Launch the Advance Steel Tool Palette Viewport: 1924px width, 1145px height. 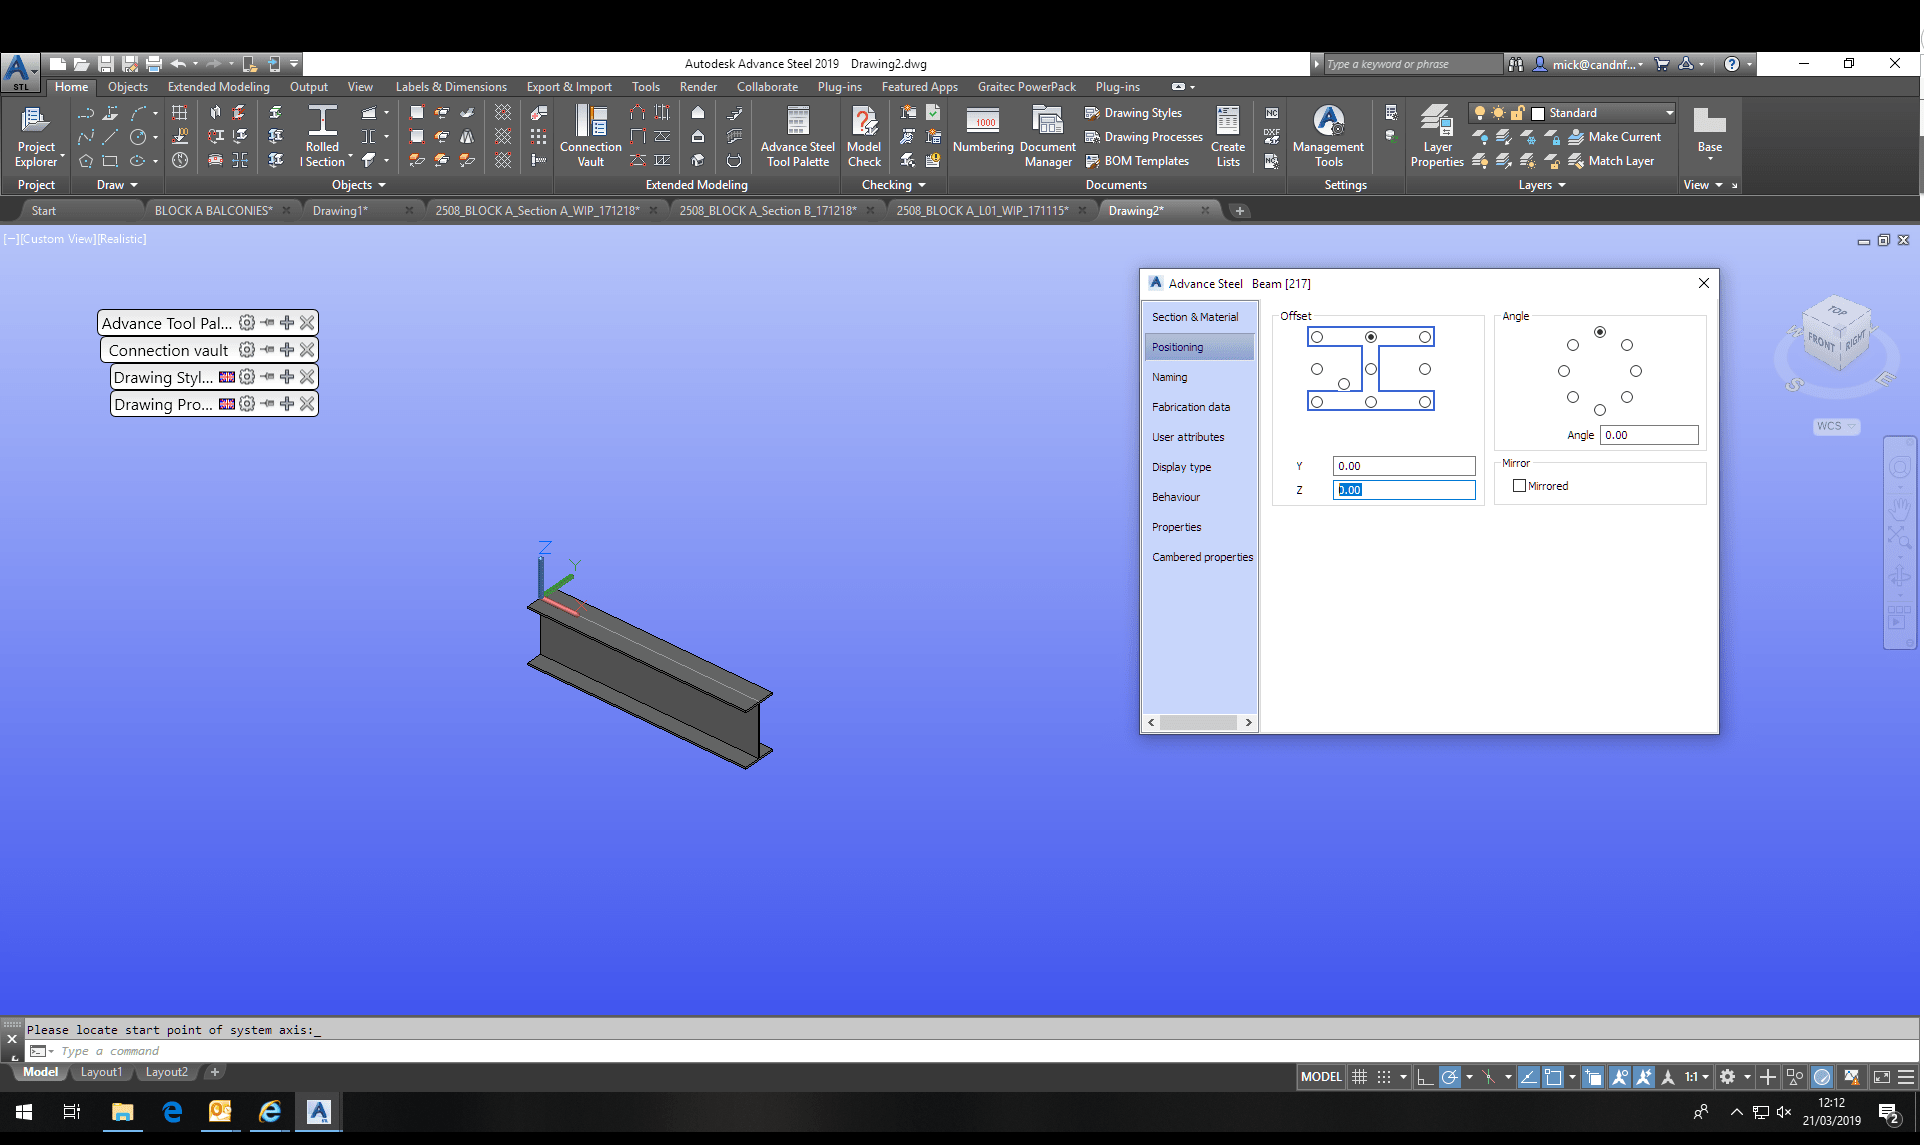(796, 135)
